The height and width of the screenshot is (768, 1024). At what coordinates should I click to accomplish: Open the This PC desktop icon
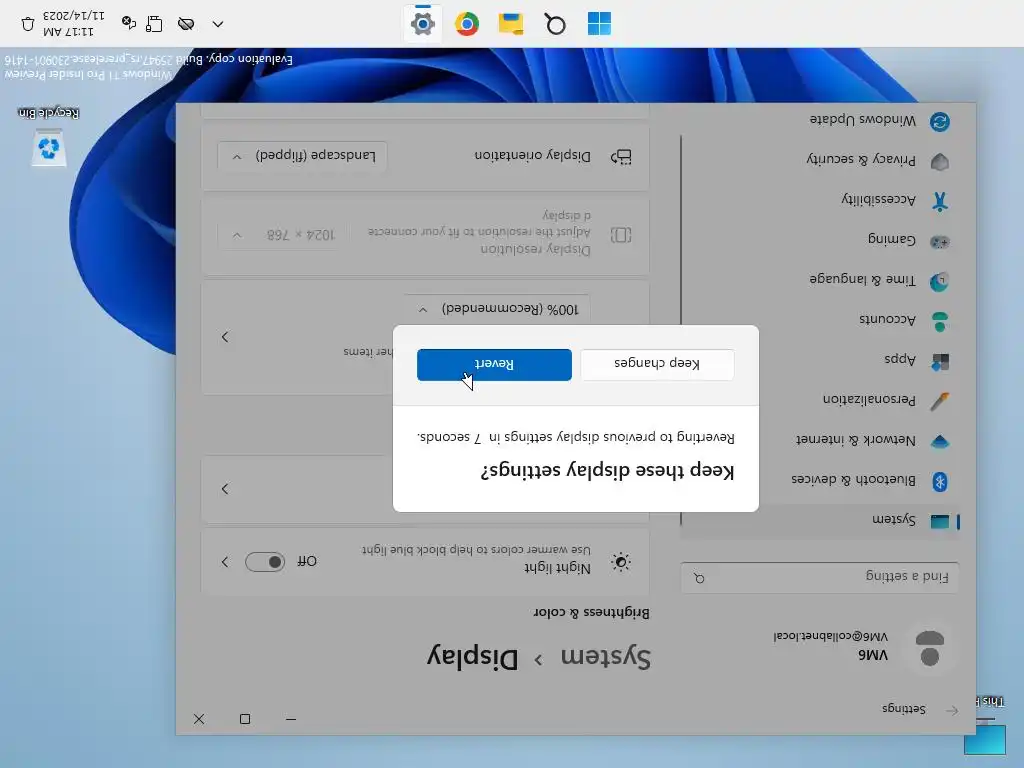click(x=985, y=726)
